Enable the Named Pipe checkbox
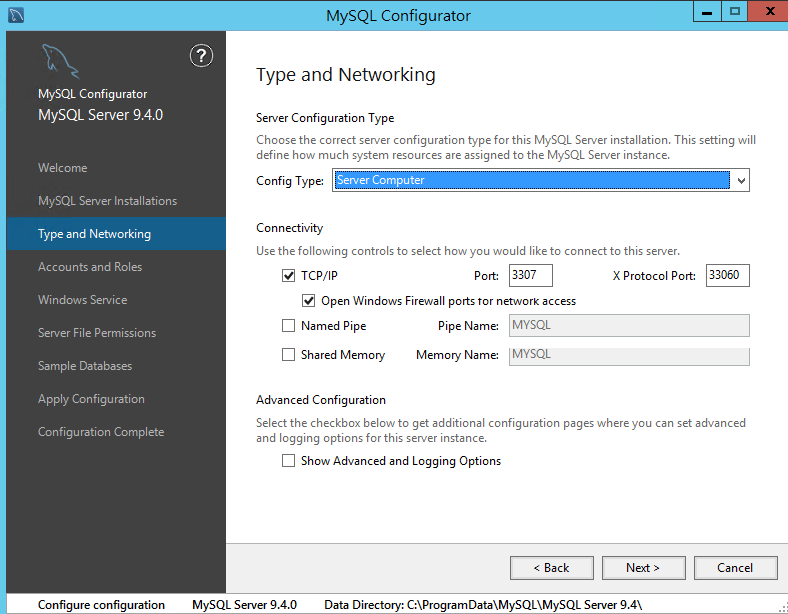The height and width of the screenshot is (614, 788). [x=288, y=326]
